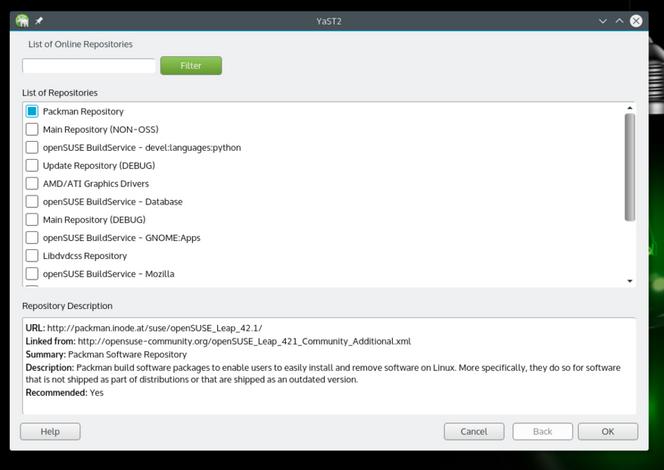664x470 pixels.
Task: Click the YaST application icon in title bar
Action: (22, 20)
